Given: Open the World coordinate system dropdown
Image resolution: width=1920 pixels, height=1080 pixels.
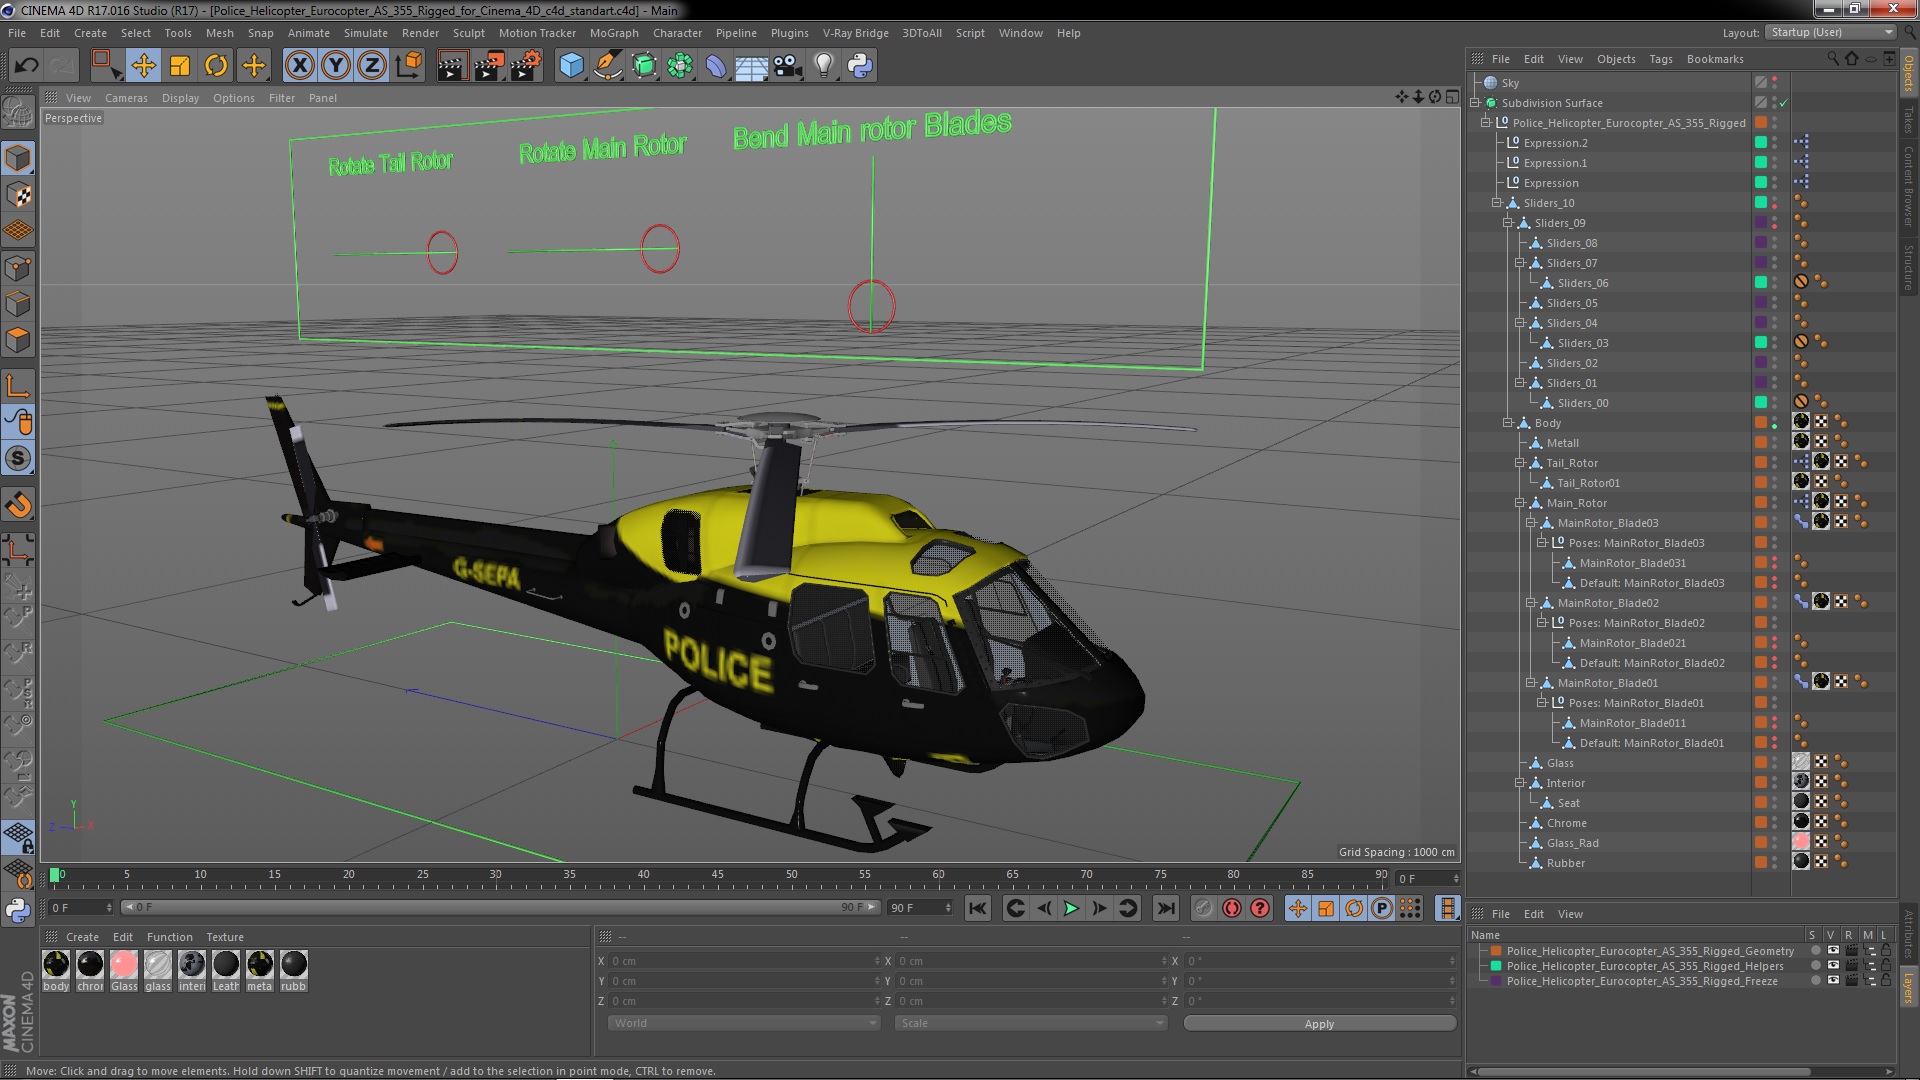Looking at the screenshot, I should [743, 1023].
